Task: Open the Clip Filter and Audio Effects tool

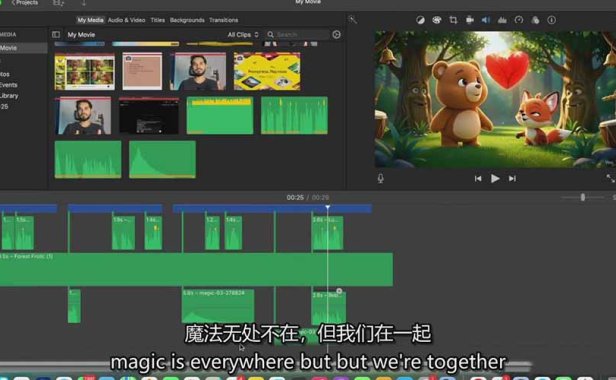Action: pyautogui.click(x=535, y=20)
